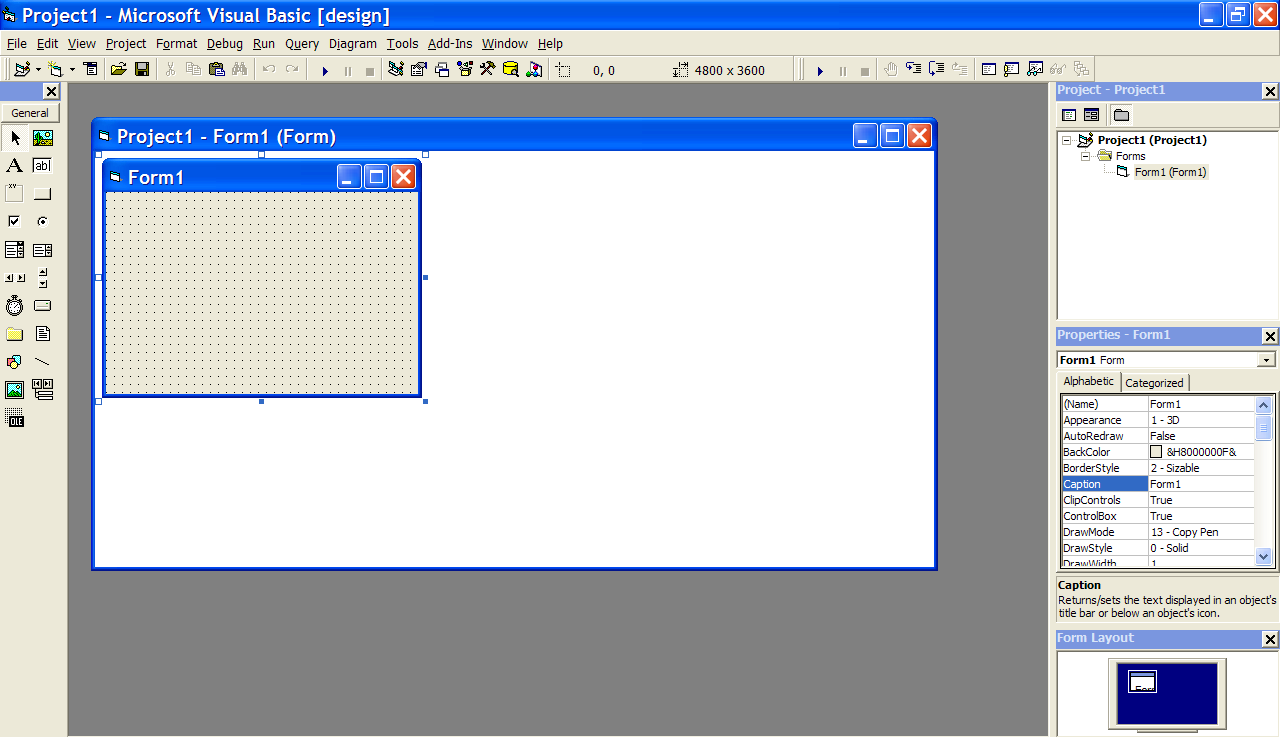Viewport: 1280px width, 737px height.
Task: Toggle the Properties Window toolbar button
Action: pos(418,69)
